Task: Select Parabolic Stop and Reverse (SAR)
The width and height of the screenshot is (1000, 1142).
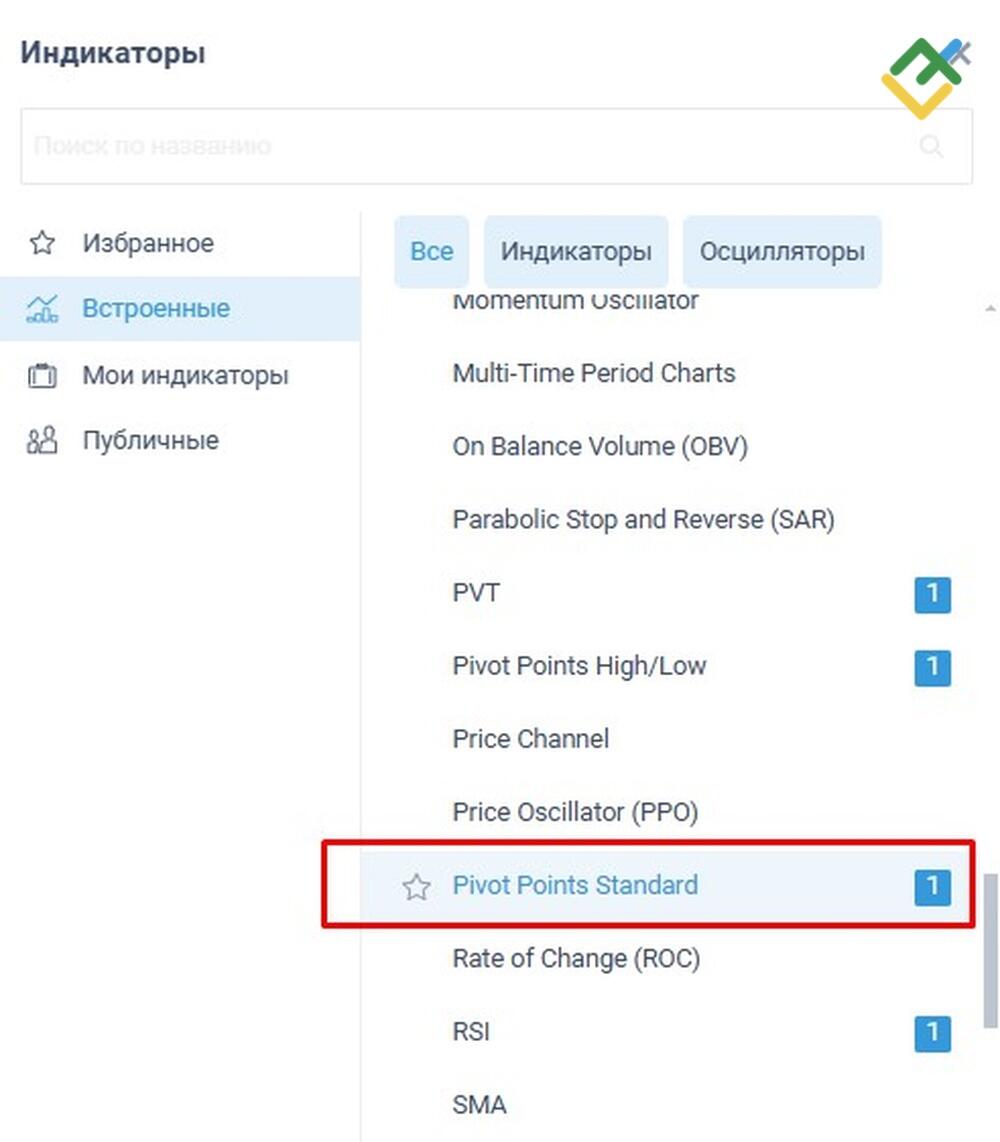Action: tap(643, 520)
